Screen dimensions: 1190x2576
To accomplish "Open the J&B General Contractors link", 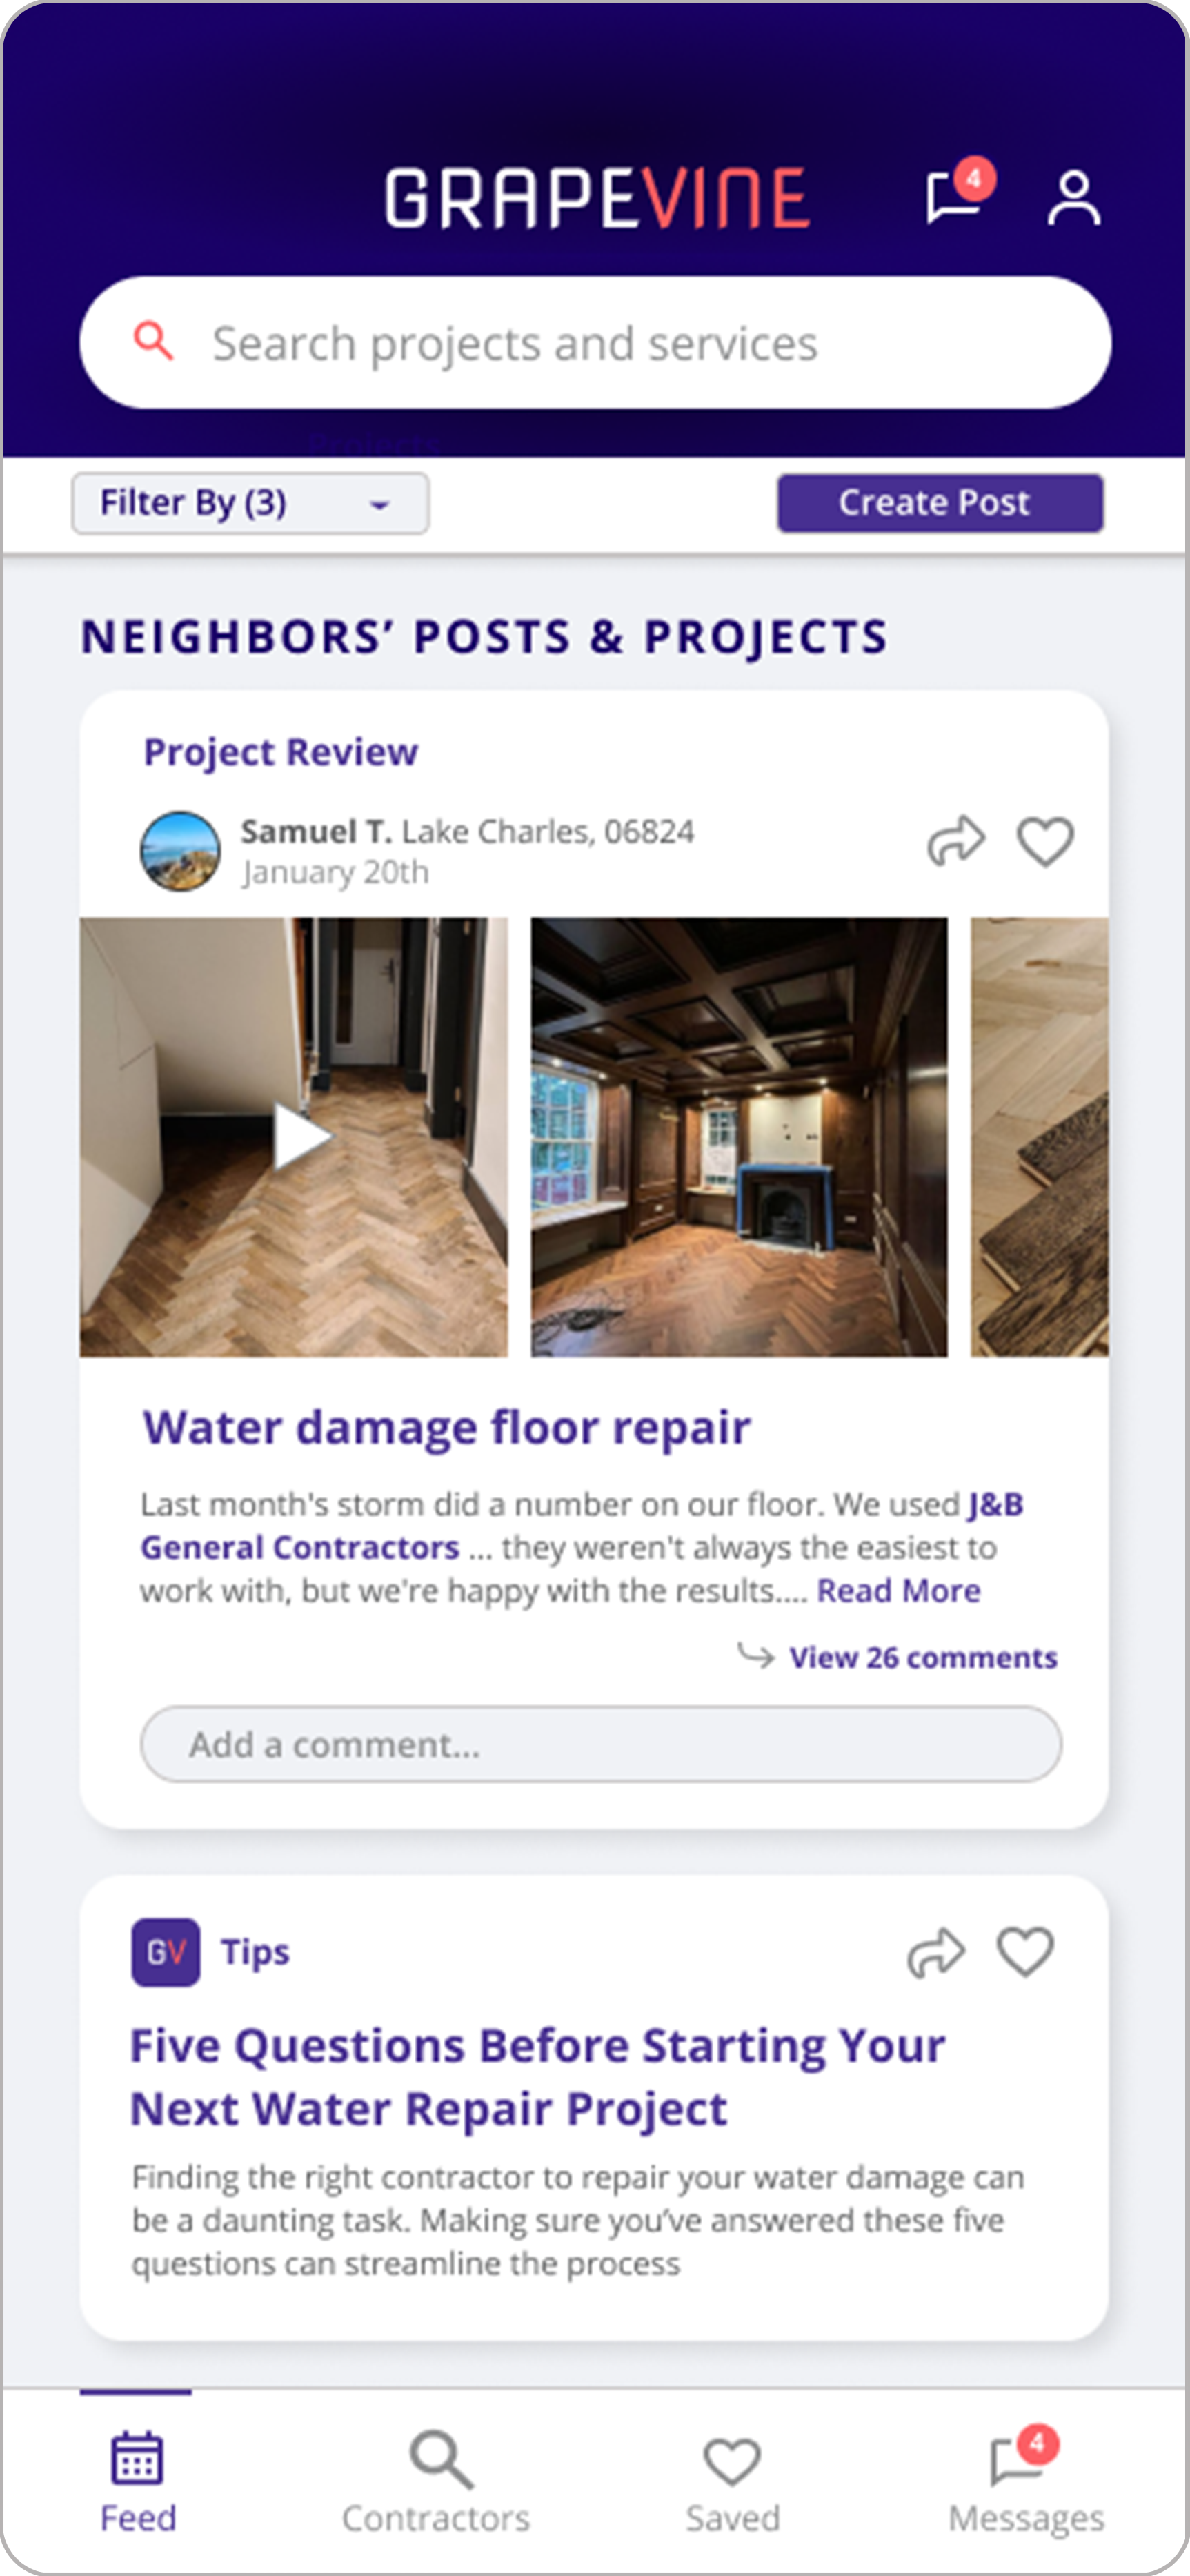I will click(x=581, y=1526).
